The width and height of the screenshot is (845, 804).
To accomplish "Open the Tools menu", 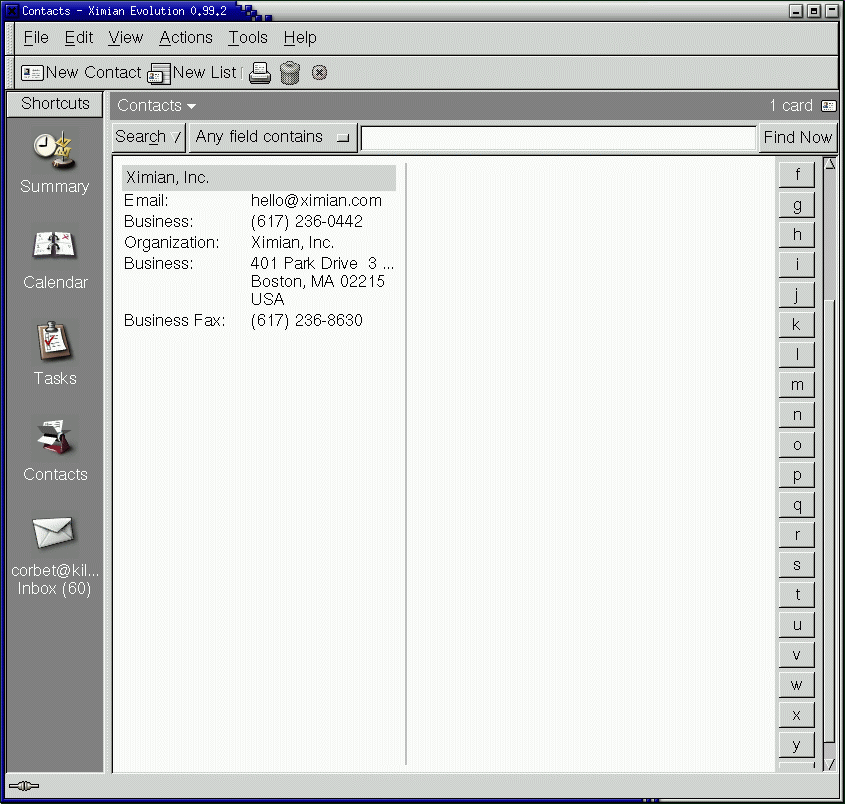I will click(247, 38).
